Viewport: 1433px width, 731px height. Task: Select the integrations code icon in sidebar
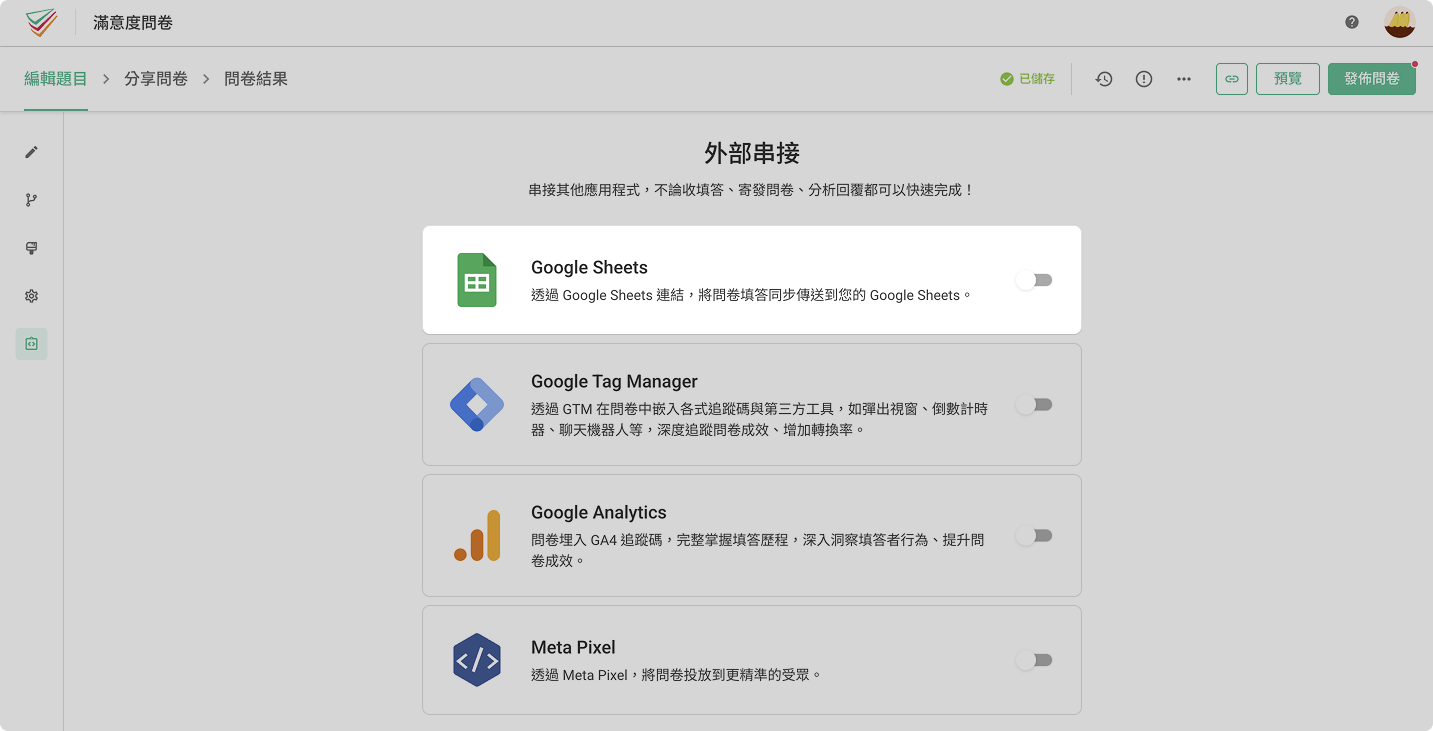coord(32,344)
